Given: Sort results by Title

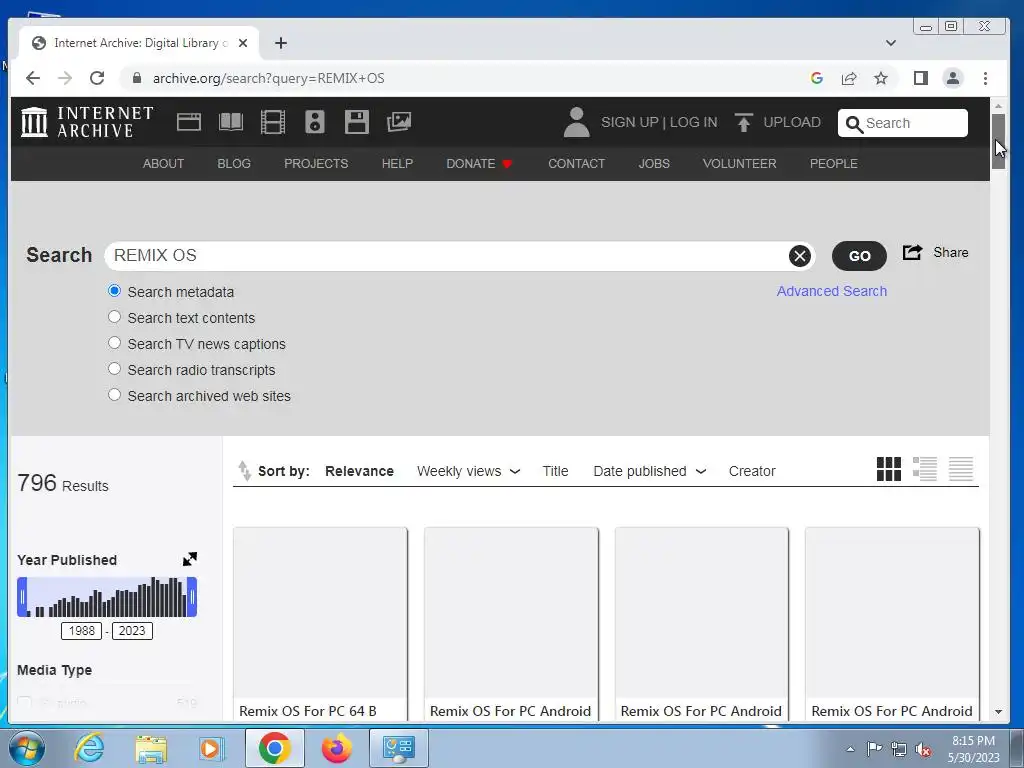Looking at the screenshot, I should tap(555, 471).
